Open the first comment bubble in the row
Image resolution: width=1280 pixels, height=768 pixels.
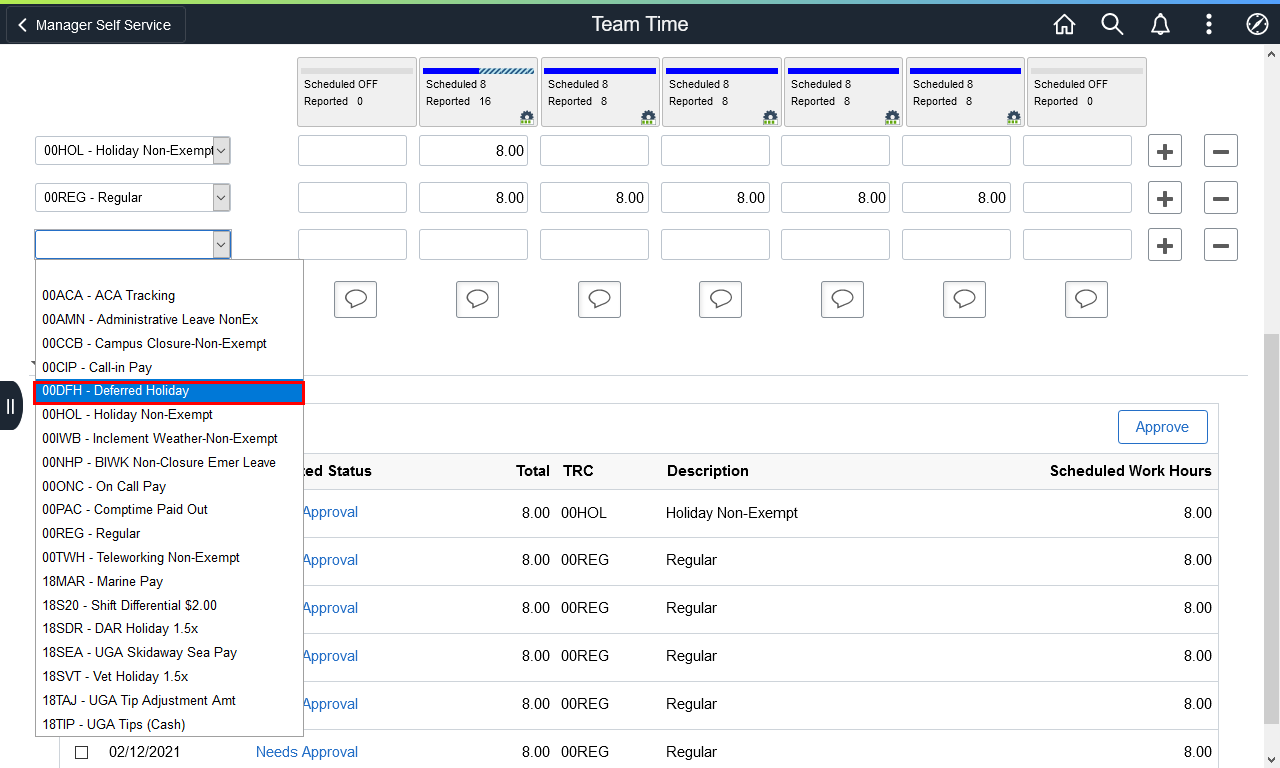[355, 299]
